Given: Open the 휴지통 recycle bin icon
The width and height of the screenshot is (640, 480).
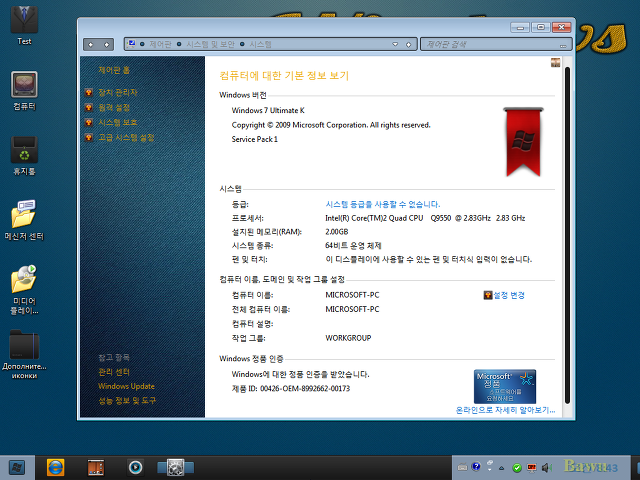Looking at the screenshot, I should tap(24, 156).
